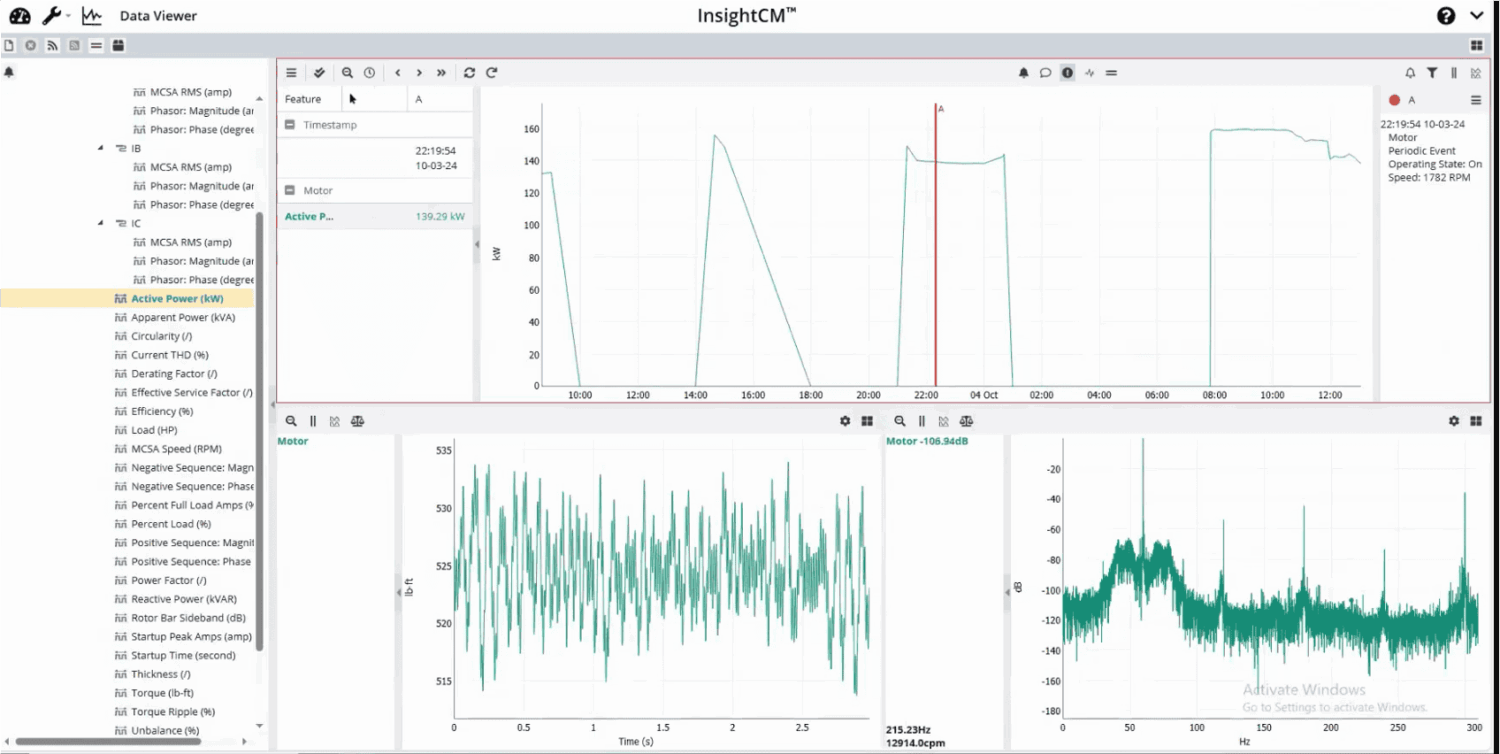Click the zoom magnifier in trend toolbar
This screenshot has height=754, width=1500.
347,73
